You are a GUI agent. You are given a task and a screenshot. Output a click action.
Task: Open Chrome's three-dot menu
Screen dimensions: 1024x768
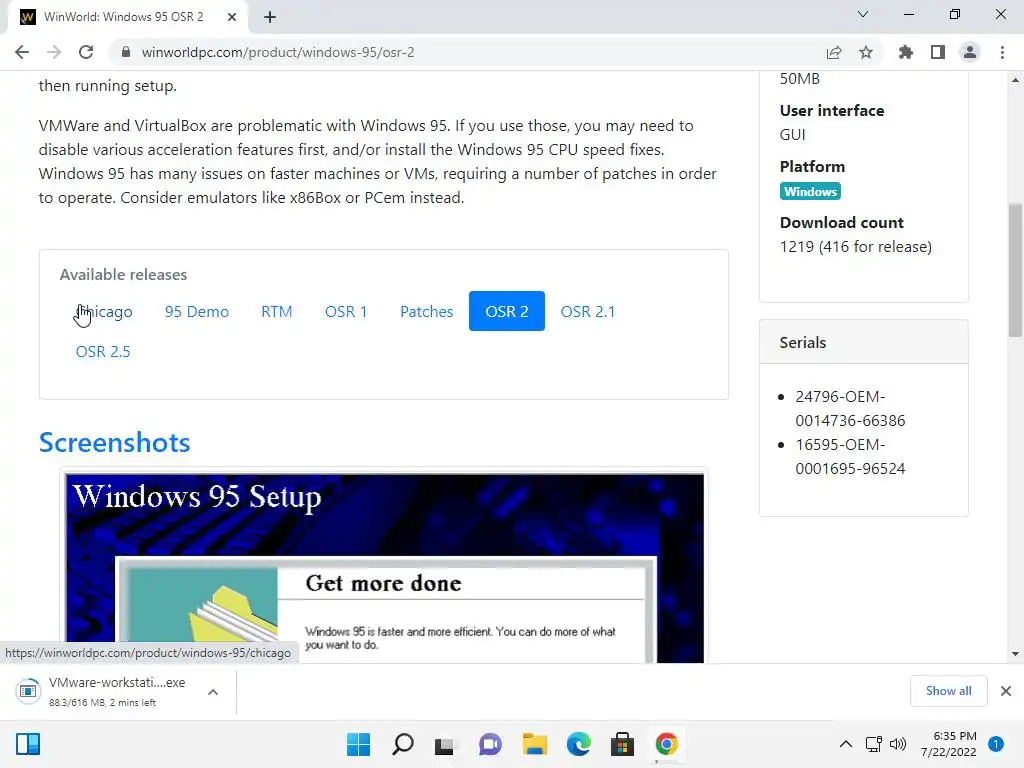[x=1002, y=52]
